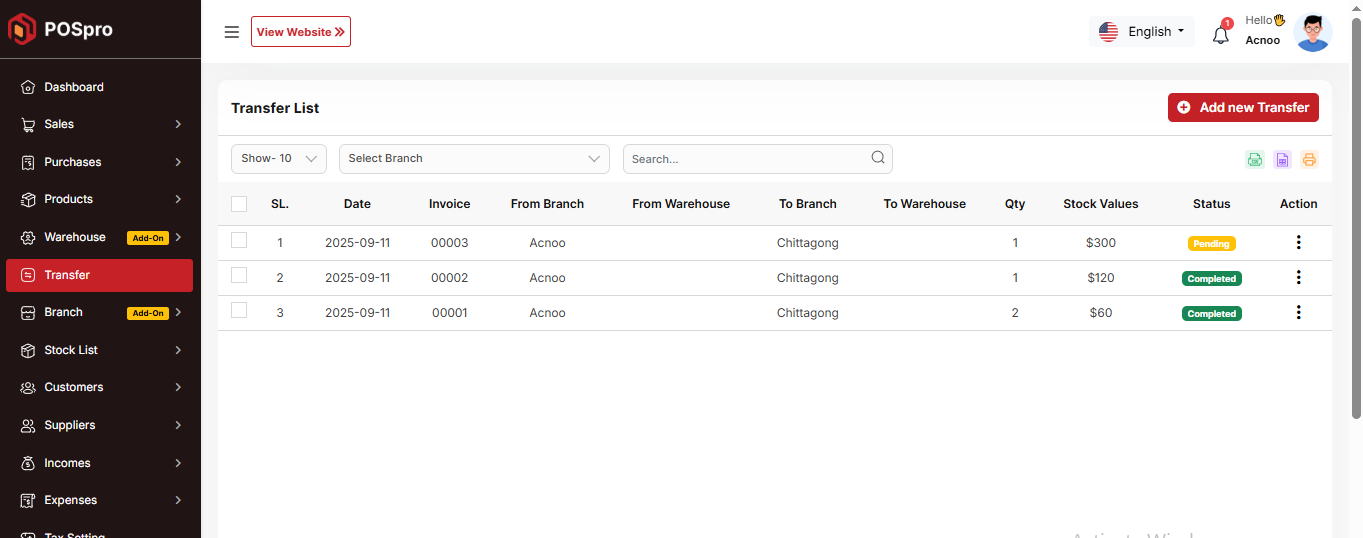Tick the select-all checkbox in table header
This screenshot has width=1363, height=538.
click(239, 204)
